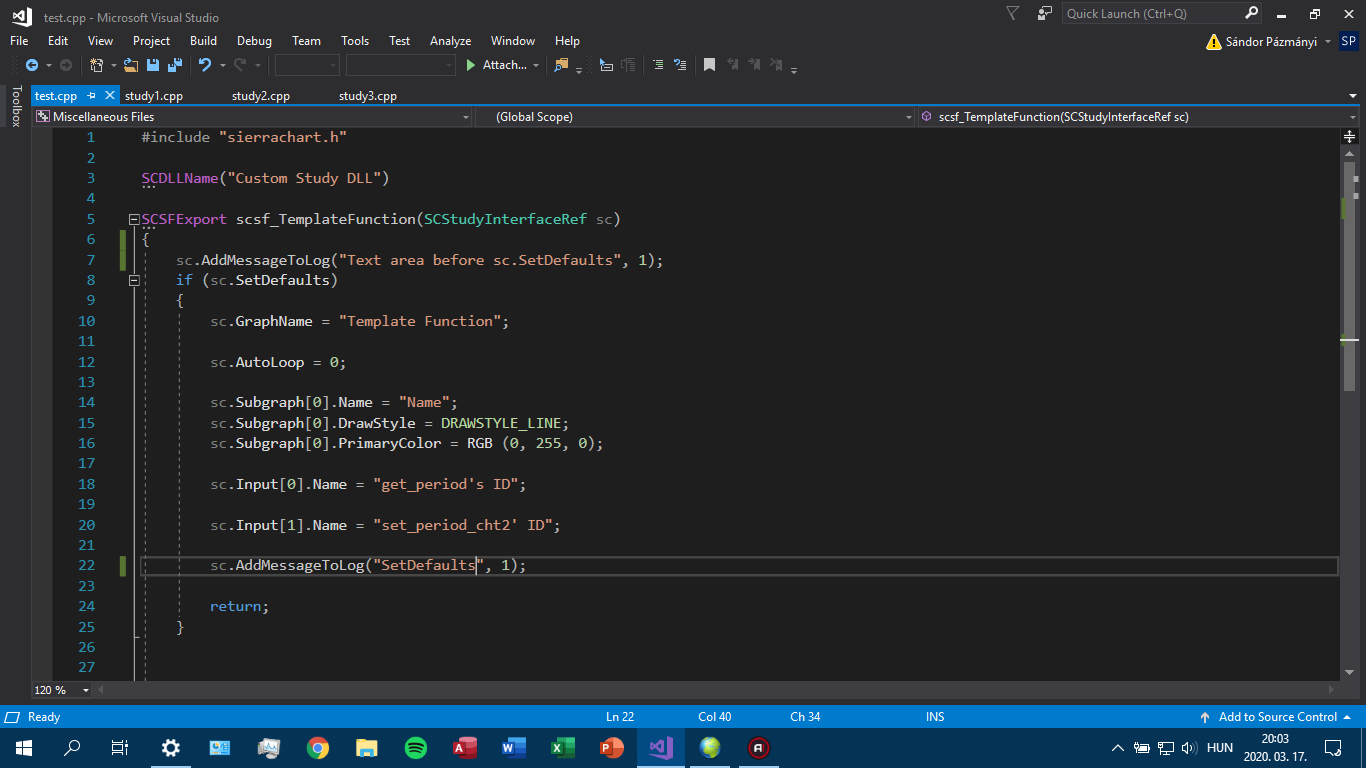The width and height of the screenshot is (1366, 768).
Task: Toggle the pin on test.cpp tab
Action: (91, 96)
